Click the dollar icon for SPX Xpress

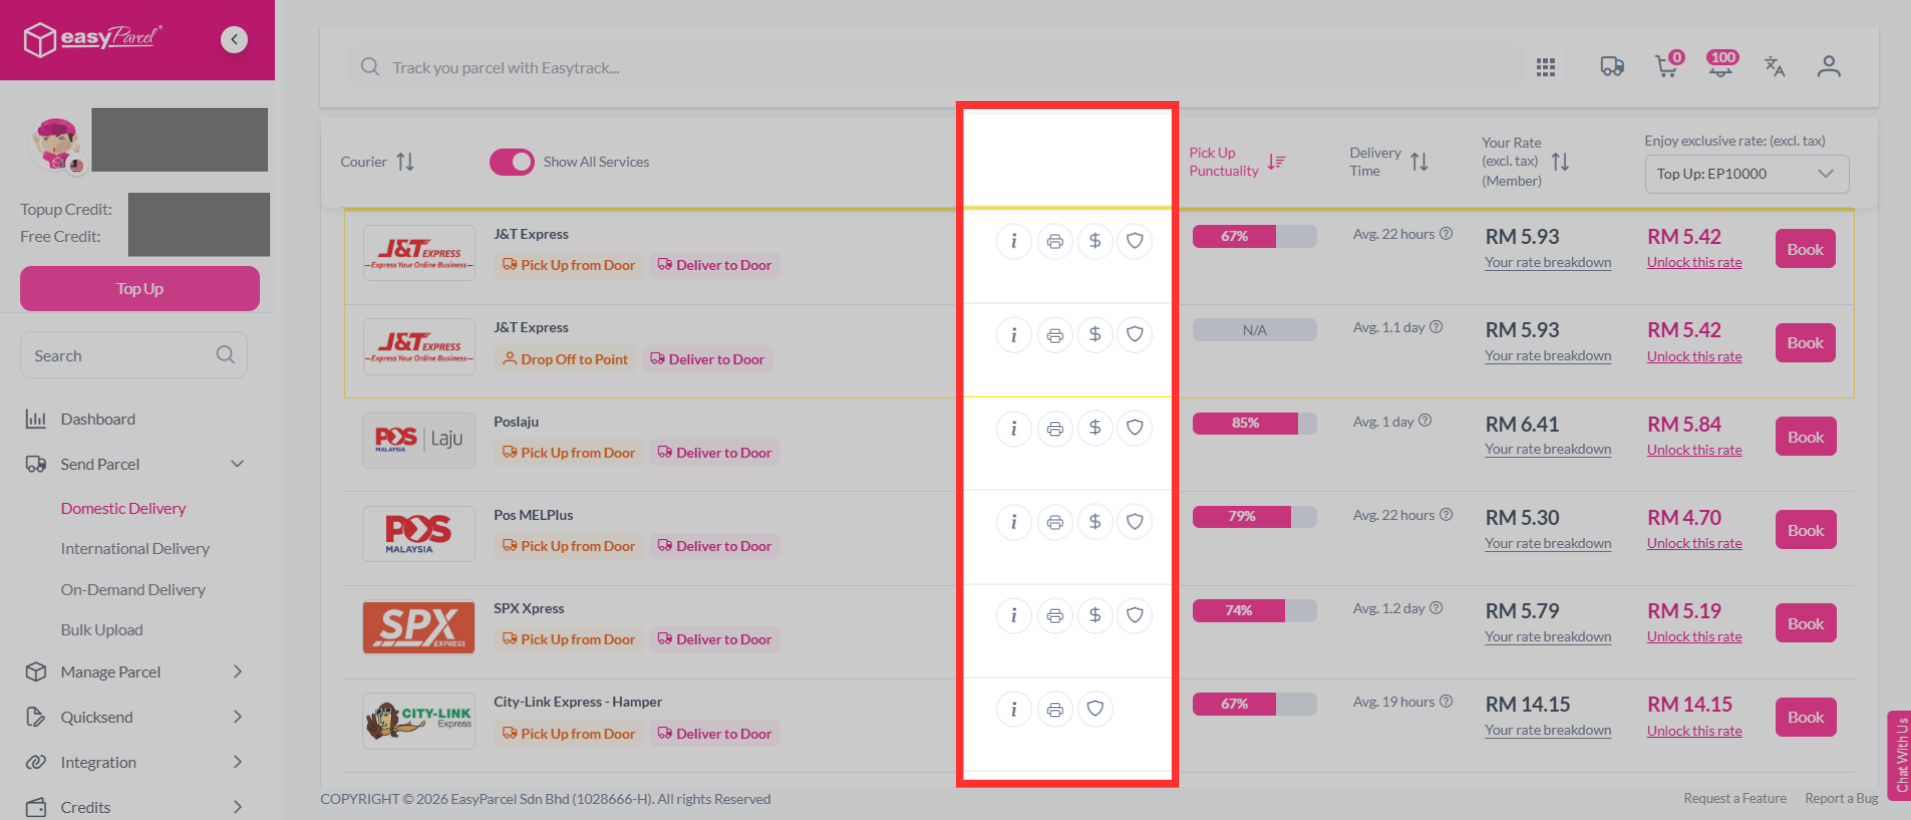pyautogui.click(x=1095, y=615)
